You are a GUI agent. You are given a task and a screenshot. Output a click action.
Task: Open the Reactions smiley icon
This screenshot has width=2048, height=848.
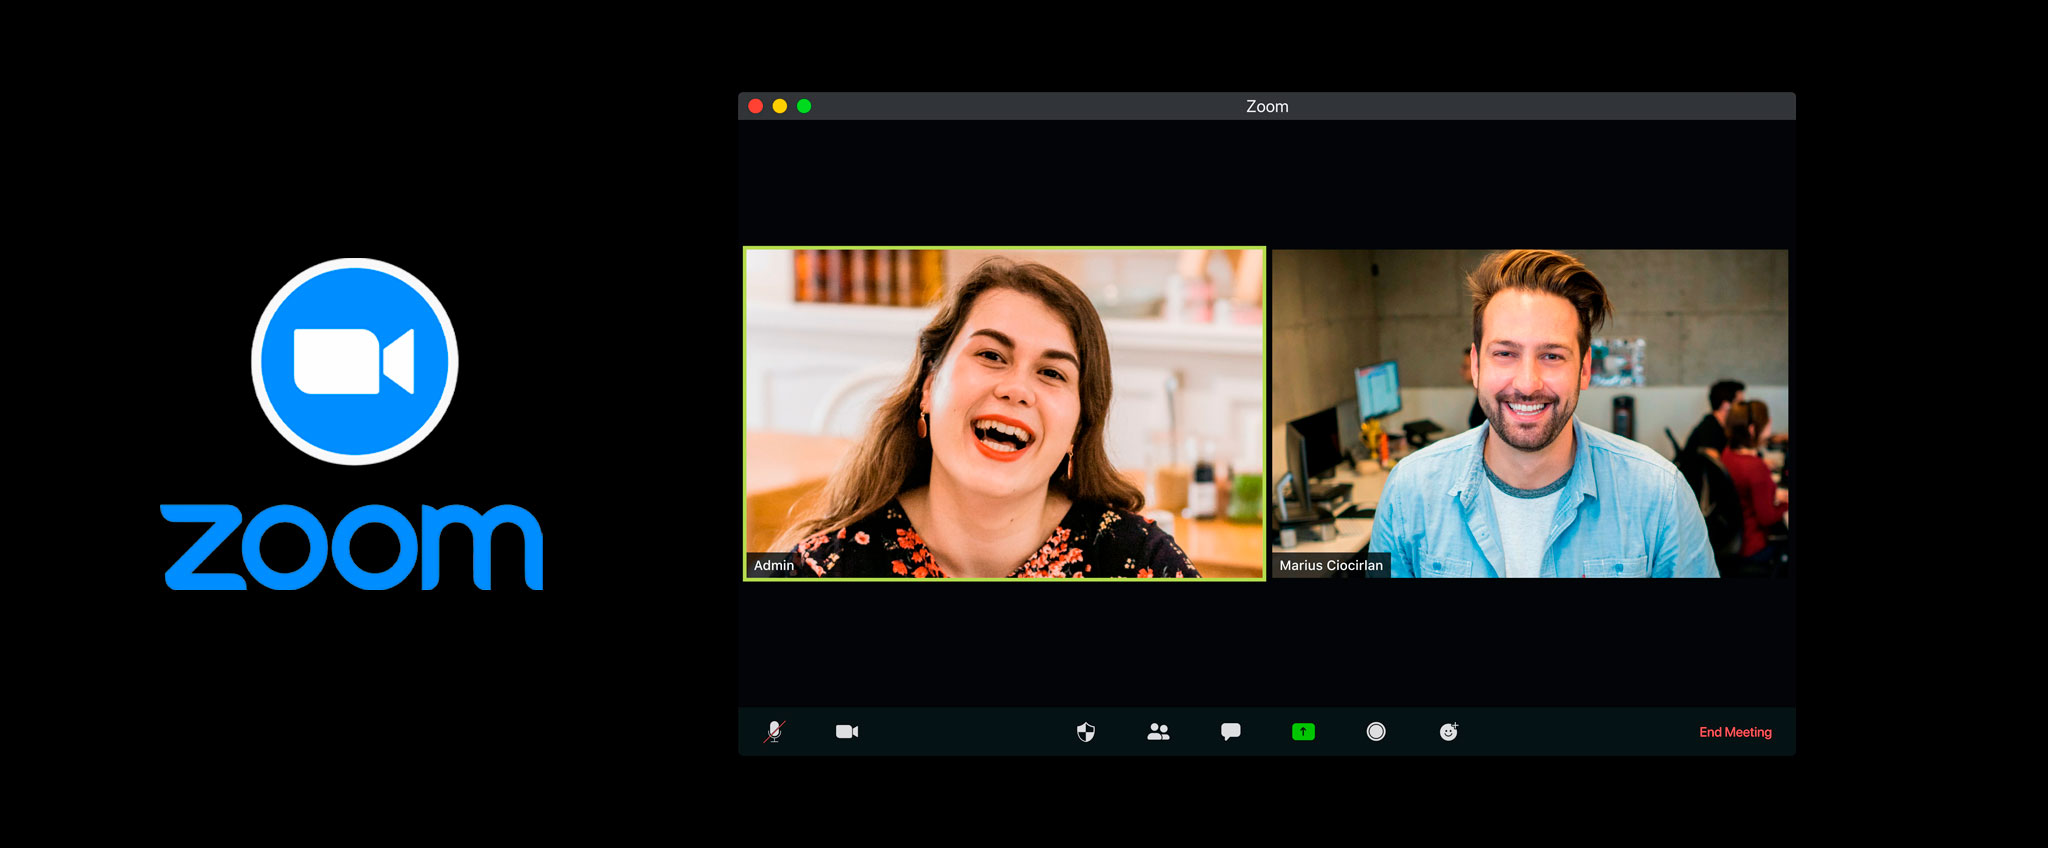pyautogui.click(x=1449, y=732)
